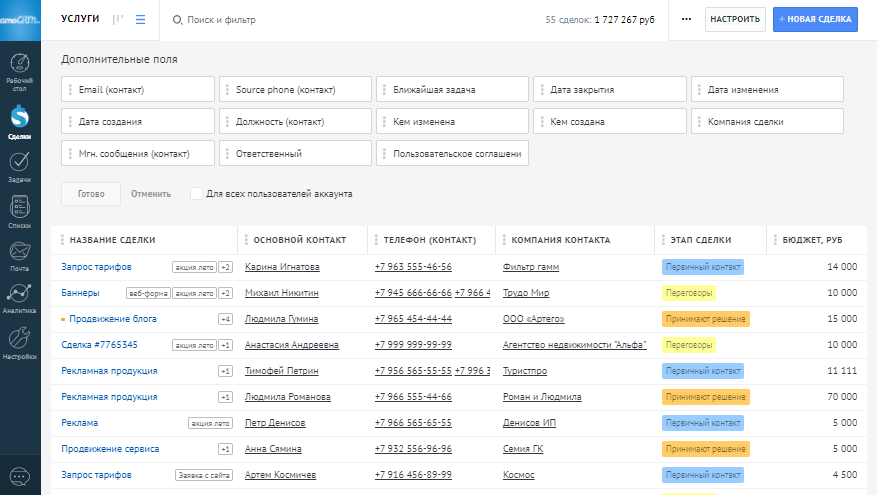Expand the +4 tags on Продвижение блога
877x495 pixels.
pyautogui.click(x=225, y=319)
